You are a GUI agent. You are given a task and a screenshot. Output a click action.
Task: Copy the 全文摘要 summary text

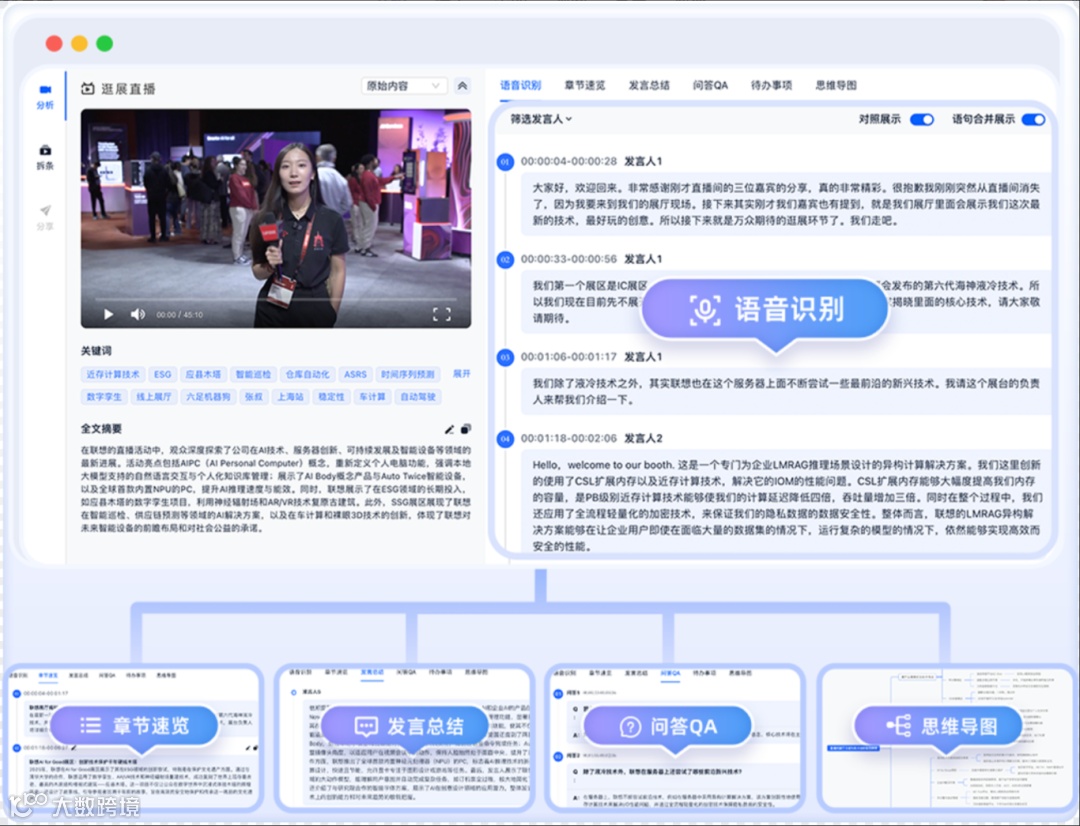tap(466, 429)
